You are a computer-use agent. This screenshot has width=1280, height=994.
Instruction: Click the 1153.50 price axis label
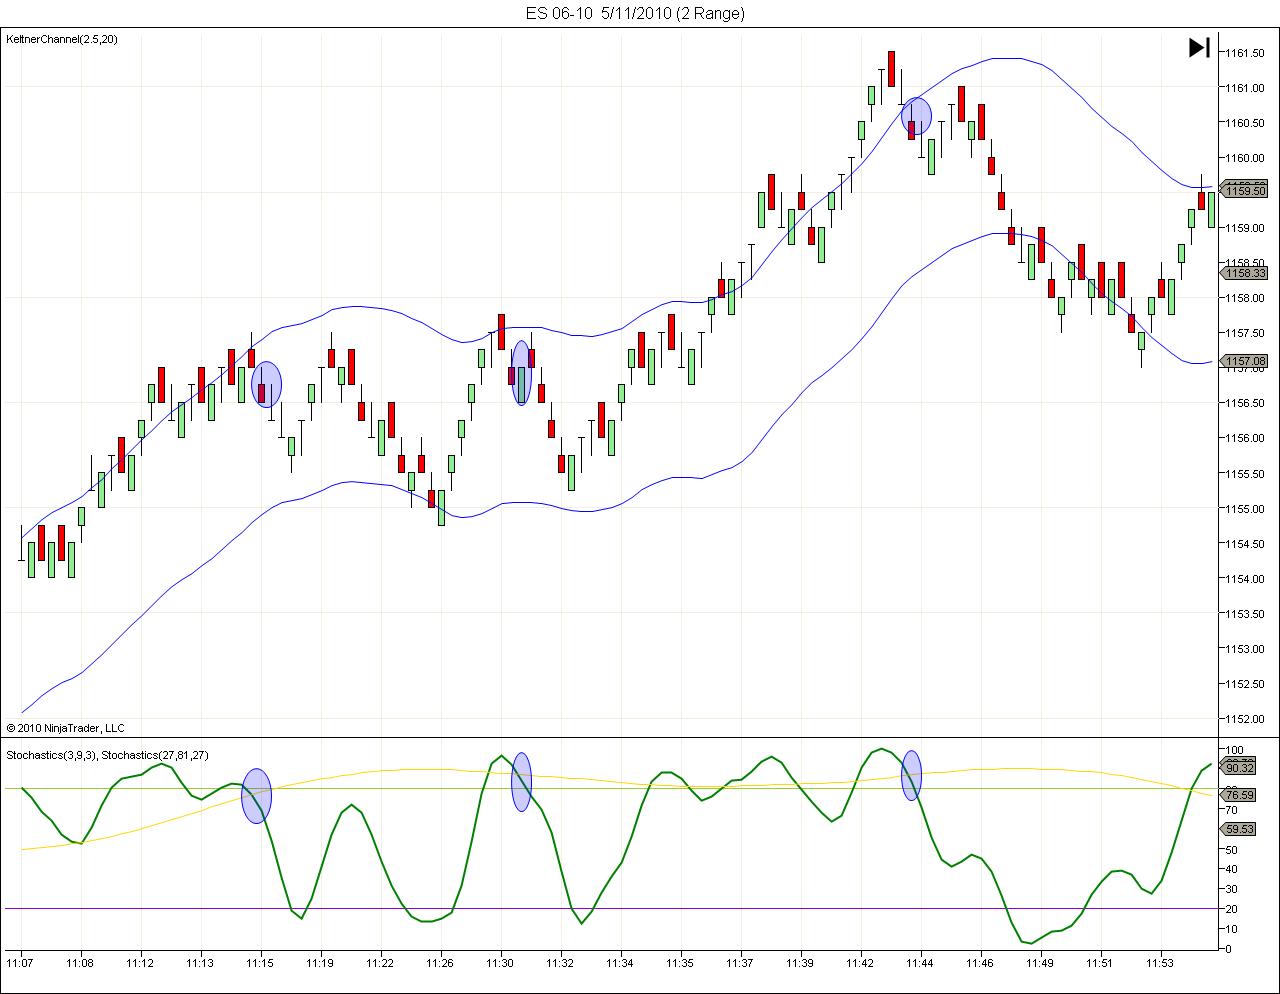[x=1244, y=613]
